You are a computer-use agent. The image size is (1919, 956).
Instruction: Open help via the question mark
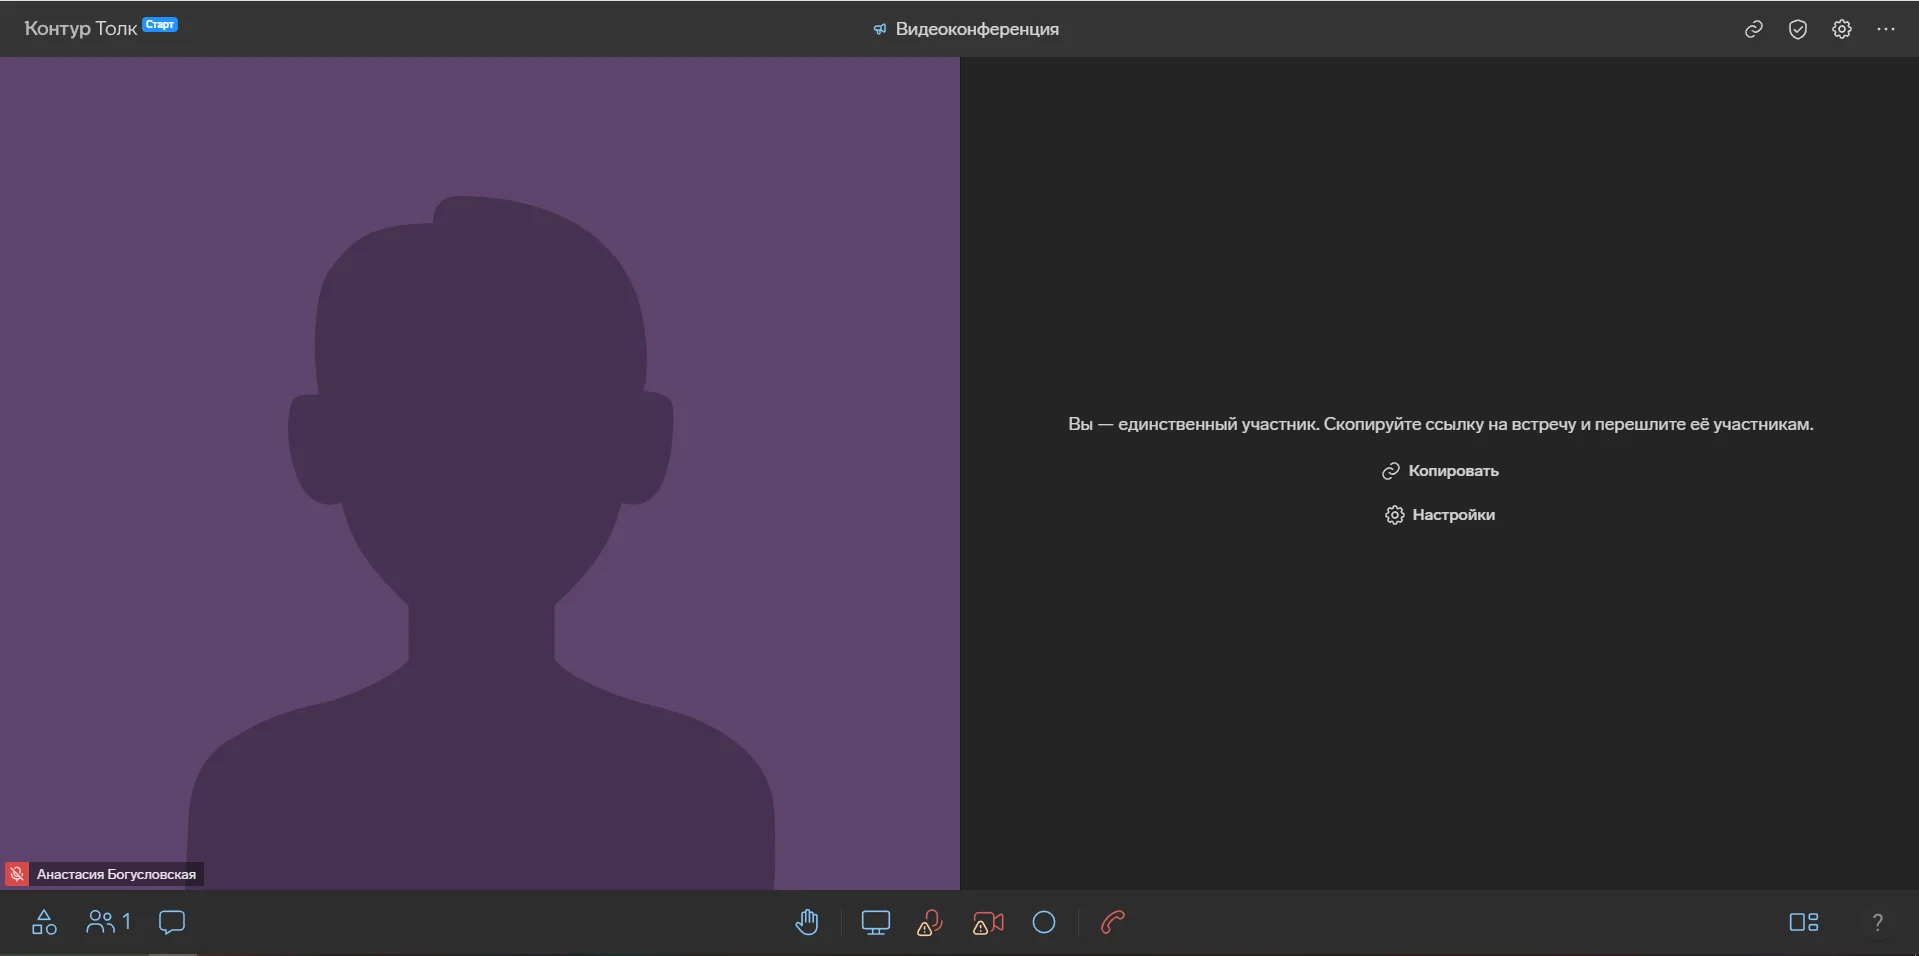1877,922
